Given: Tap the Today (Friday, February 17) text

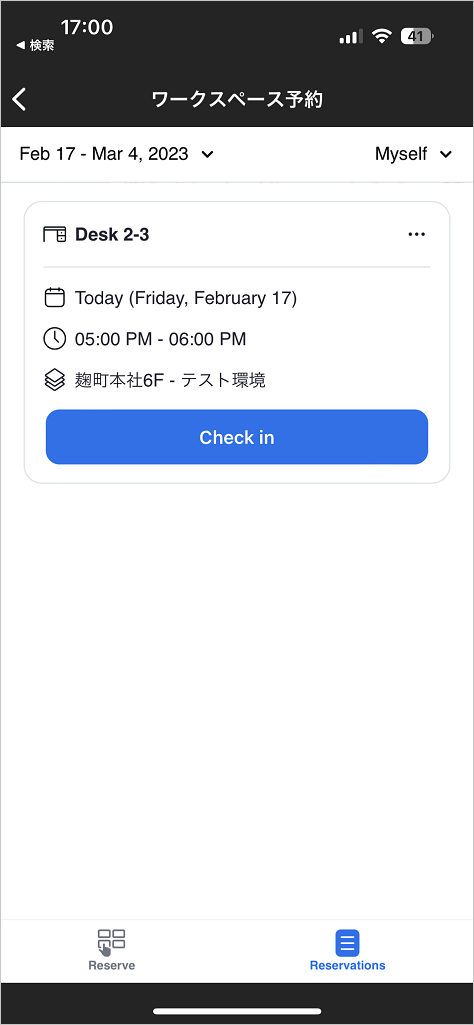Looking at the screenshot, I should tap(186, 299).
